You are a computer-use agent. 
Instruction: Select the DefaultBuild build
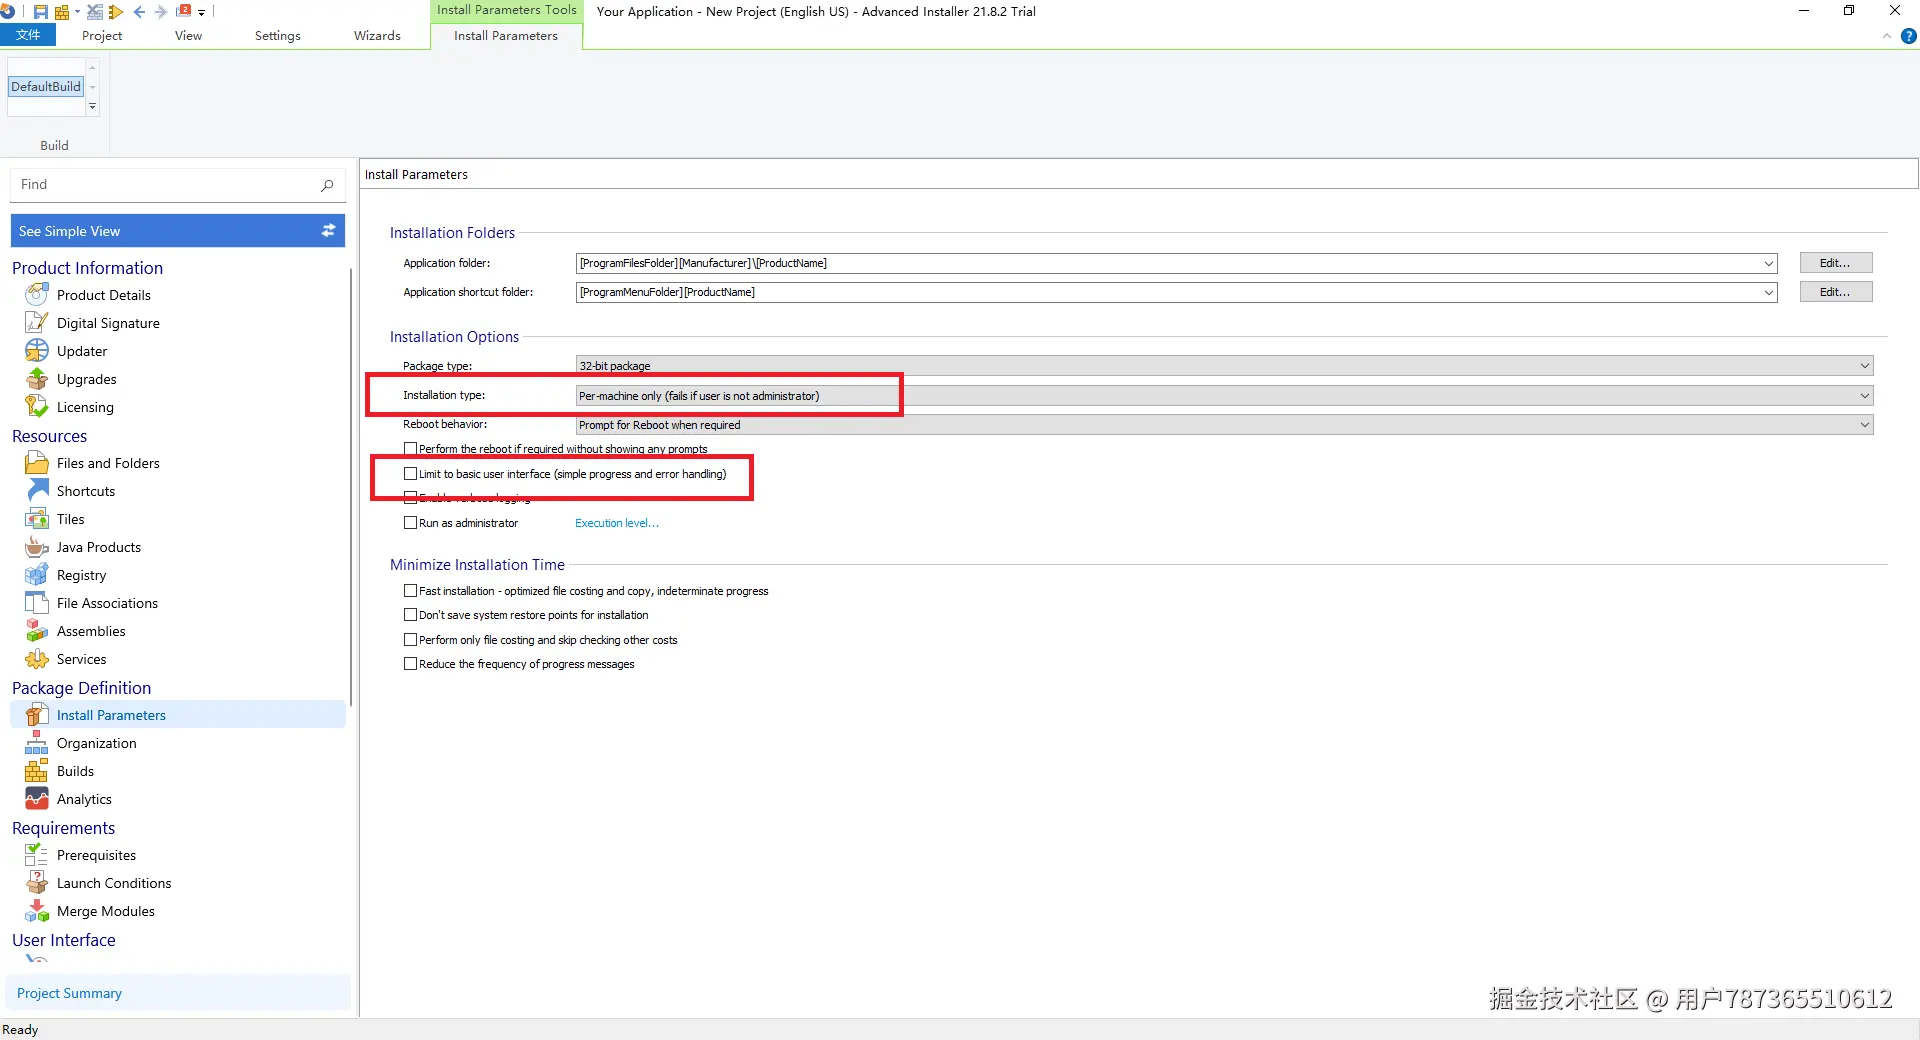point(46,87)
